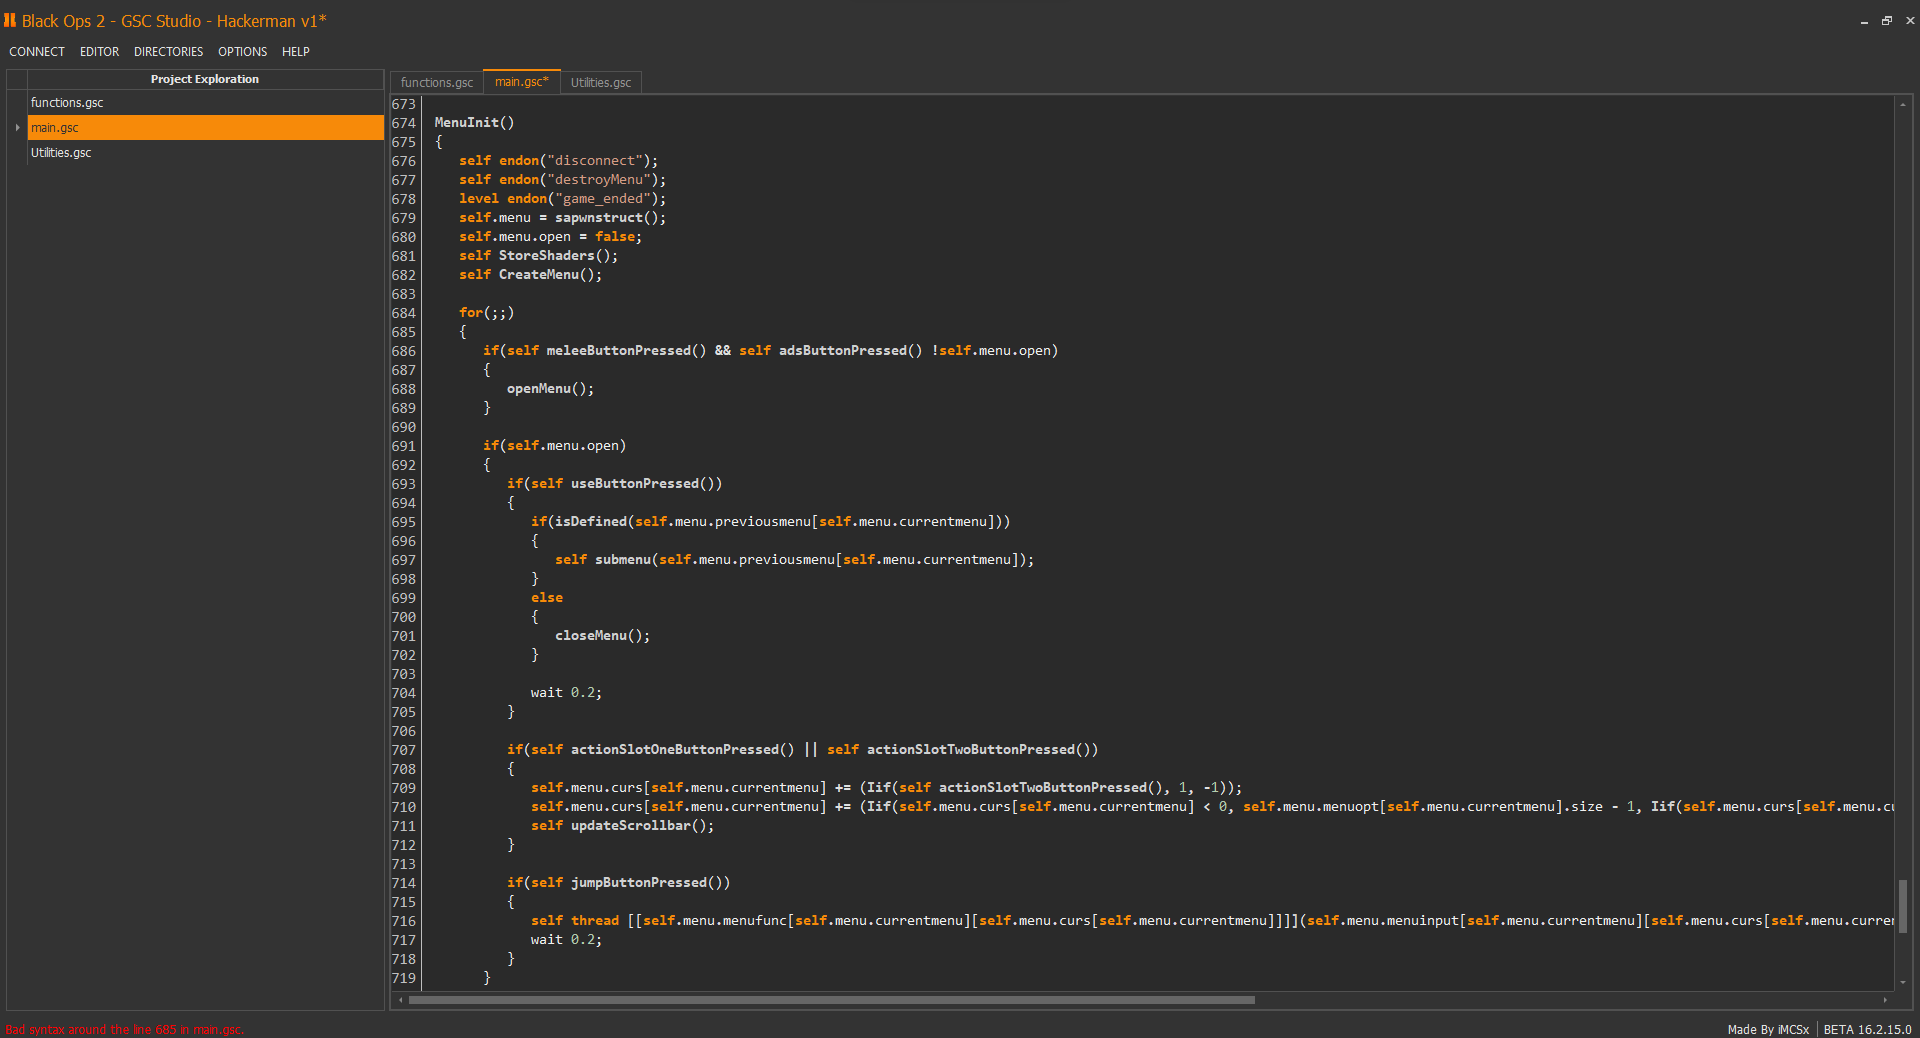1920x1038 pixels.
Task: Click the scroll-down arrow of the code editor
Action: click(1902, 982)
